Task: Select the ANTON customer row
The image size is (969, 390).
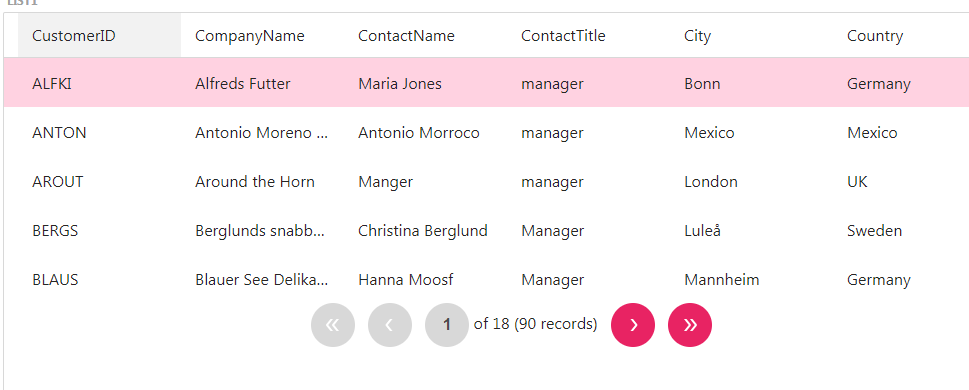Action: pos(486,132)
